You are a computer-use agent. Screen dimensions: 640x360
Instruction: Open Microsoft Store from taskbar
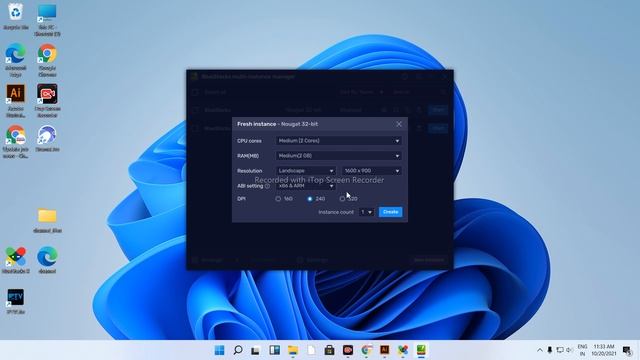[329, 350]
